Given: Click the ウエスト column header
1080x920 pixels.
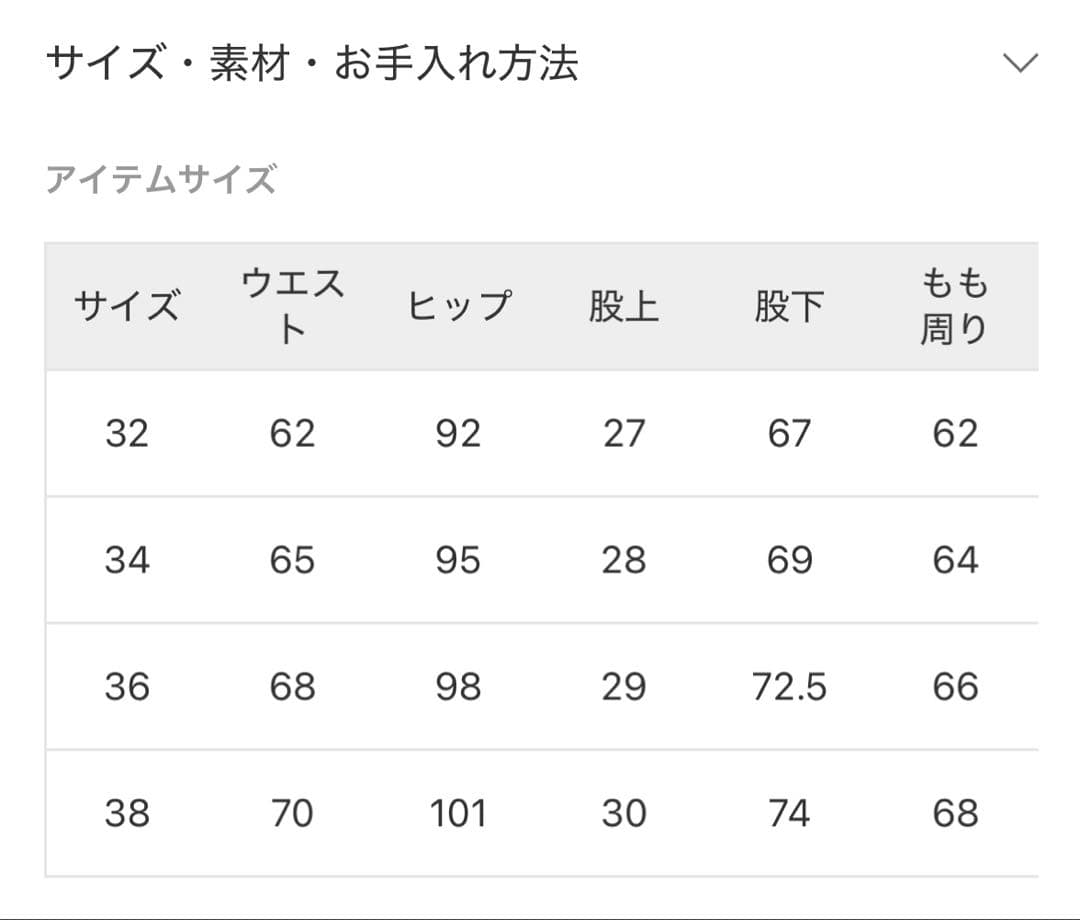Looking at the screenshot, I should click(x=291, y=305).
